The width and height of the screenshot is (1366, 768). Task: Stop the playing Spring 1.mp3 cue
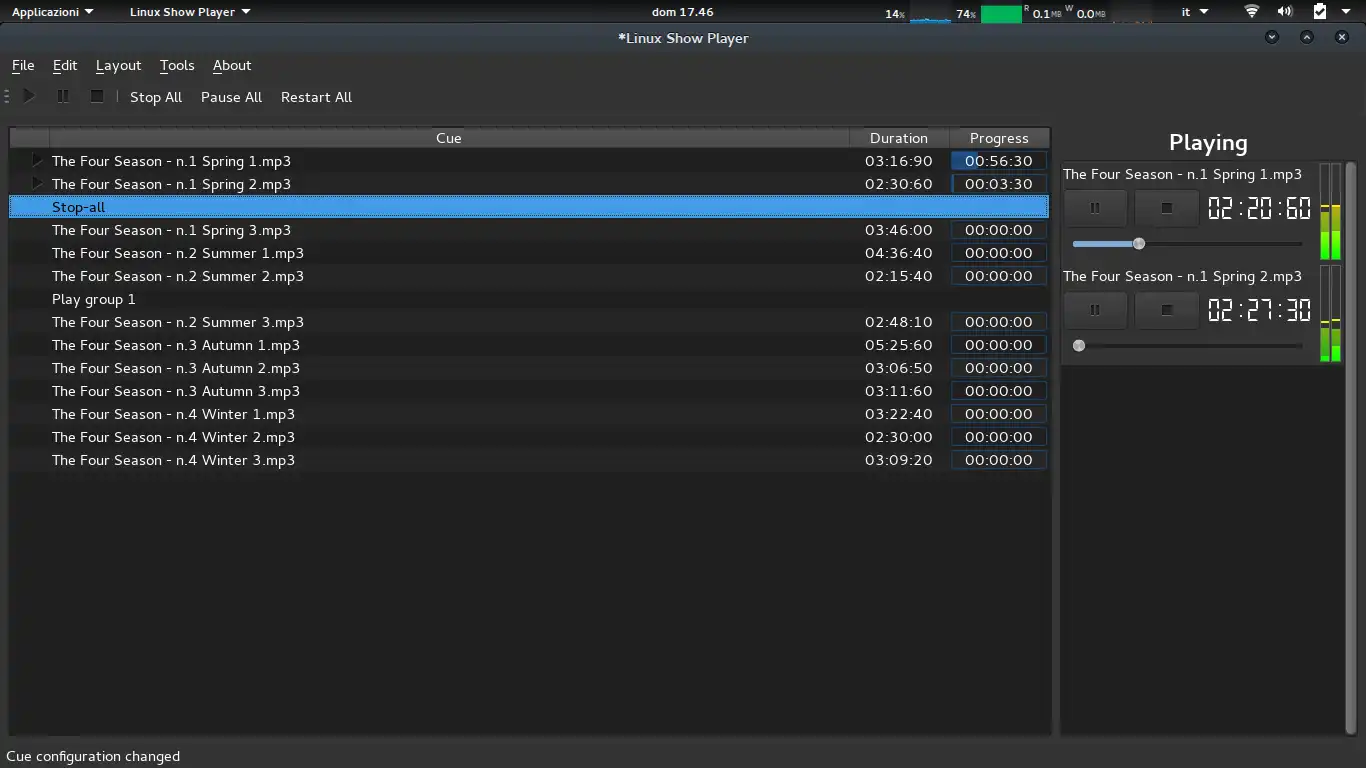1166,208
